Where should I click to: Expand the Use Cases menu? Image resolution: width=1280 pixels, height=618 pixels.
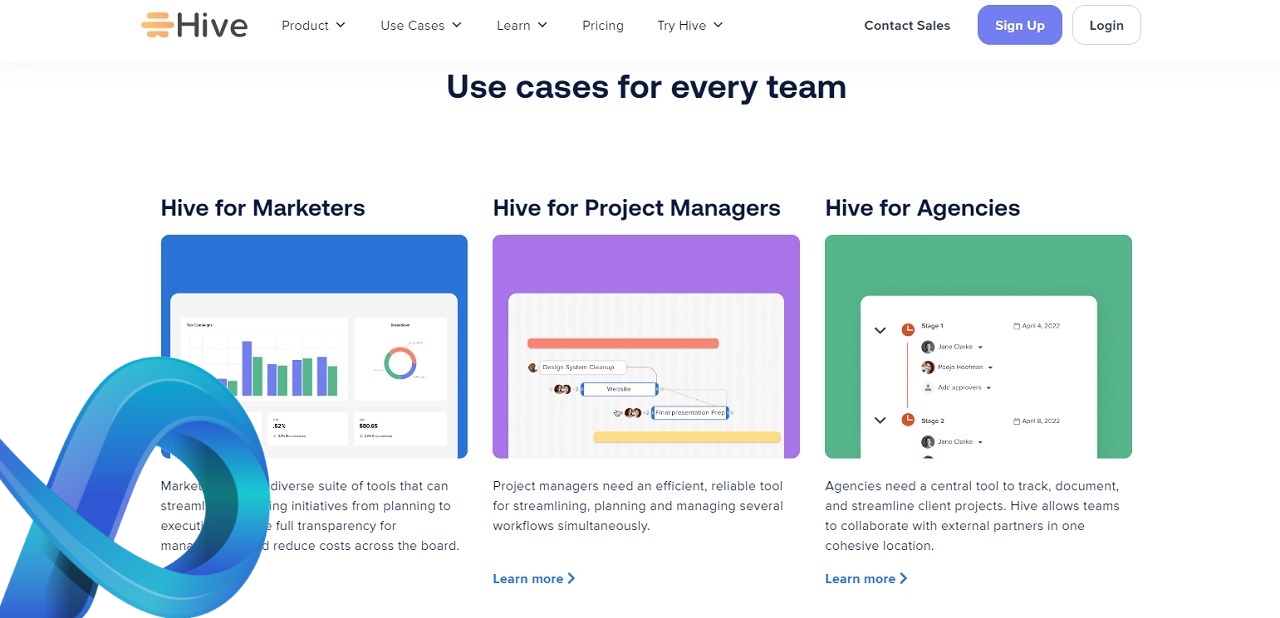point(421,25)
